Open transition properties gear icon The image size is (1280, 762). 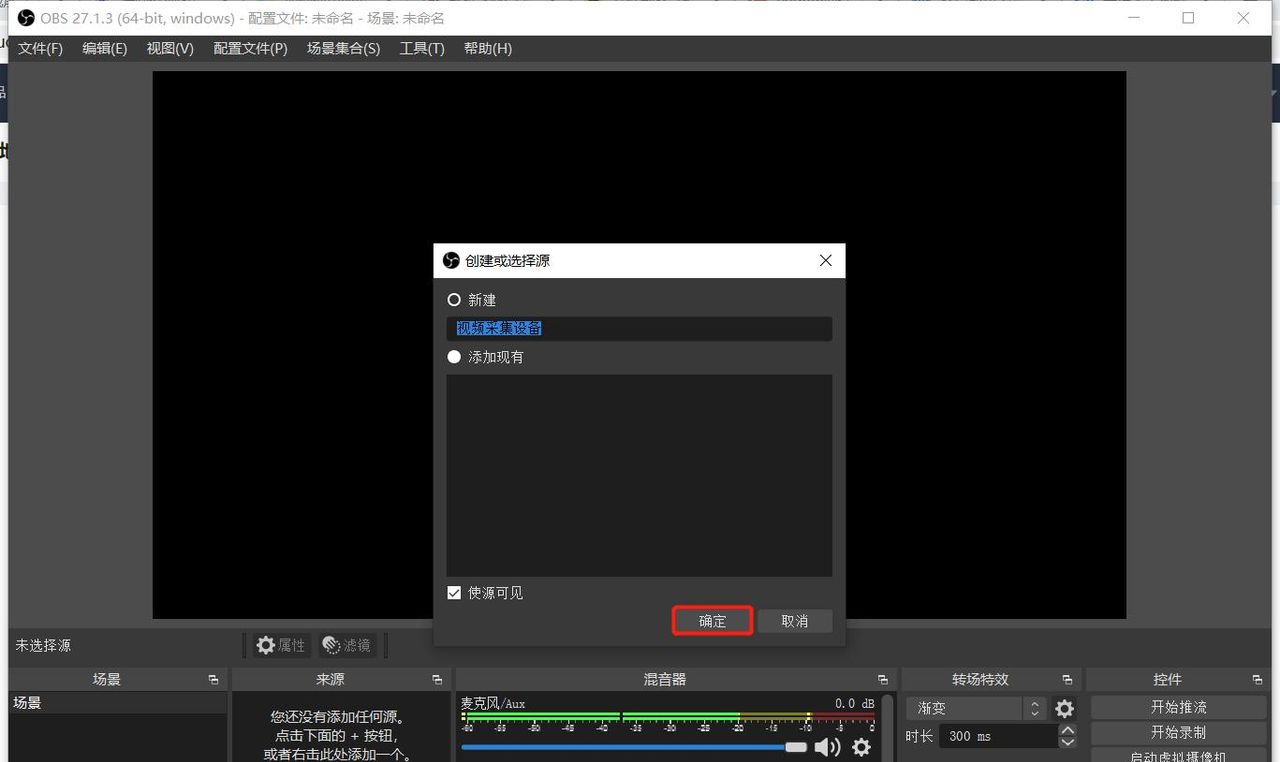point(1065,709)
